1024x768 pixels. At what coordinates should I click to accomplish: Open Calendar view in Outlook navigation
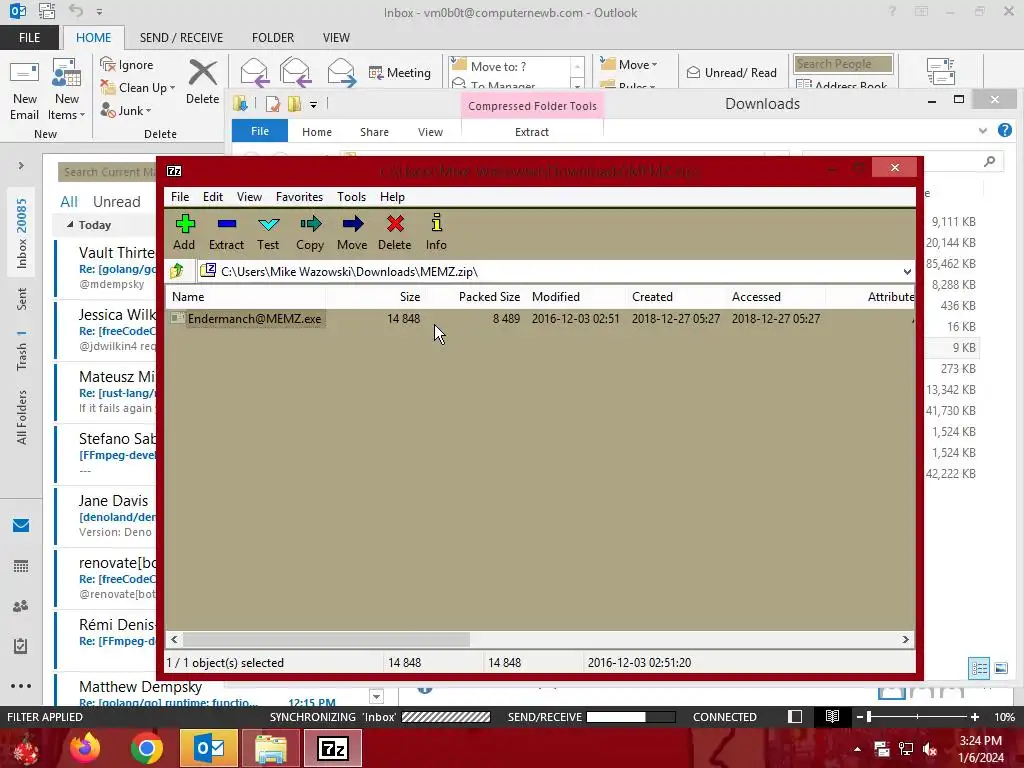coord(21,566)
